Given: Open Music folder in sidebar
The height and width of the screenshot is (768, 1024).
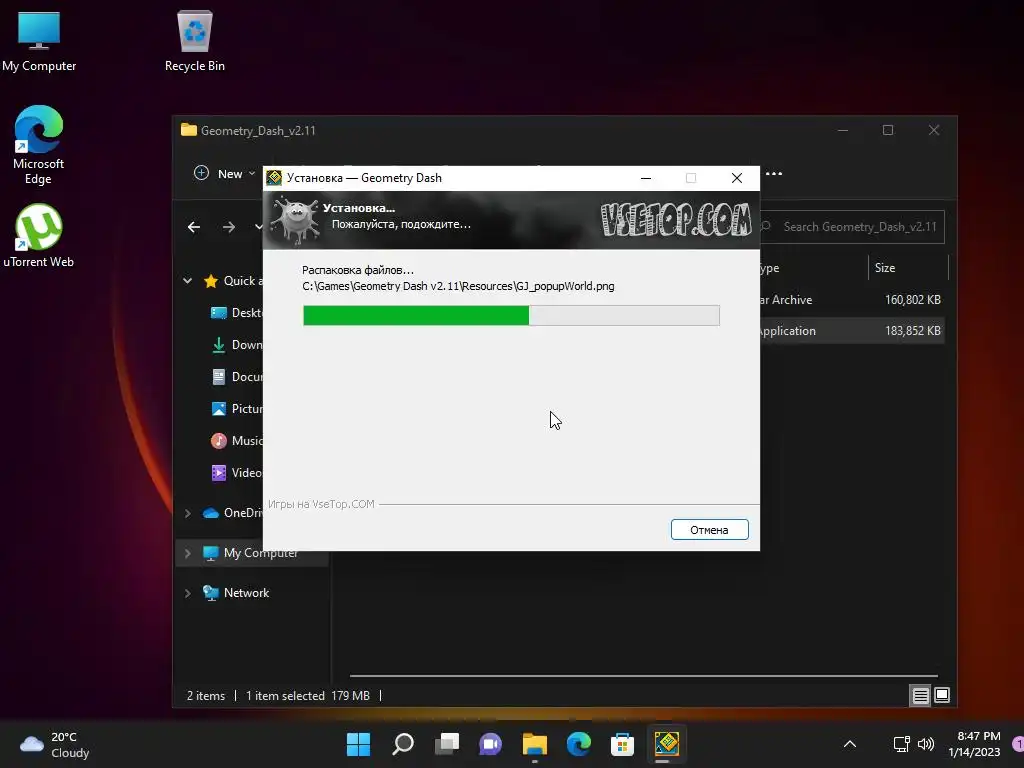Looking at the screenshot, I should [236, 441].
